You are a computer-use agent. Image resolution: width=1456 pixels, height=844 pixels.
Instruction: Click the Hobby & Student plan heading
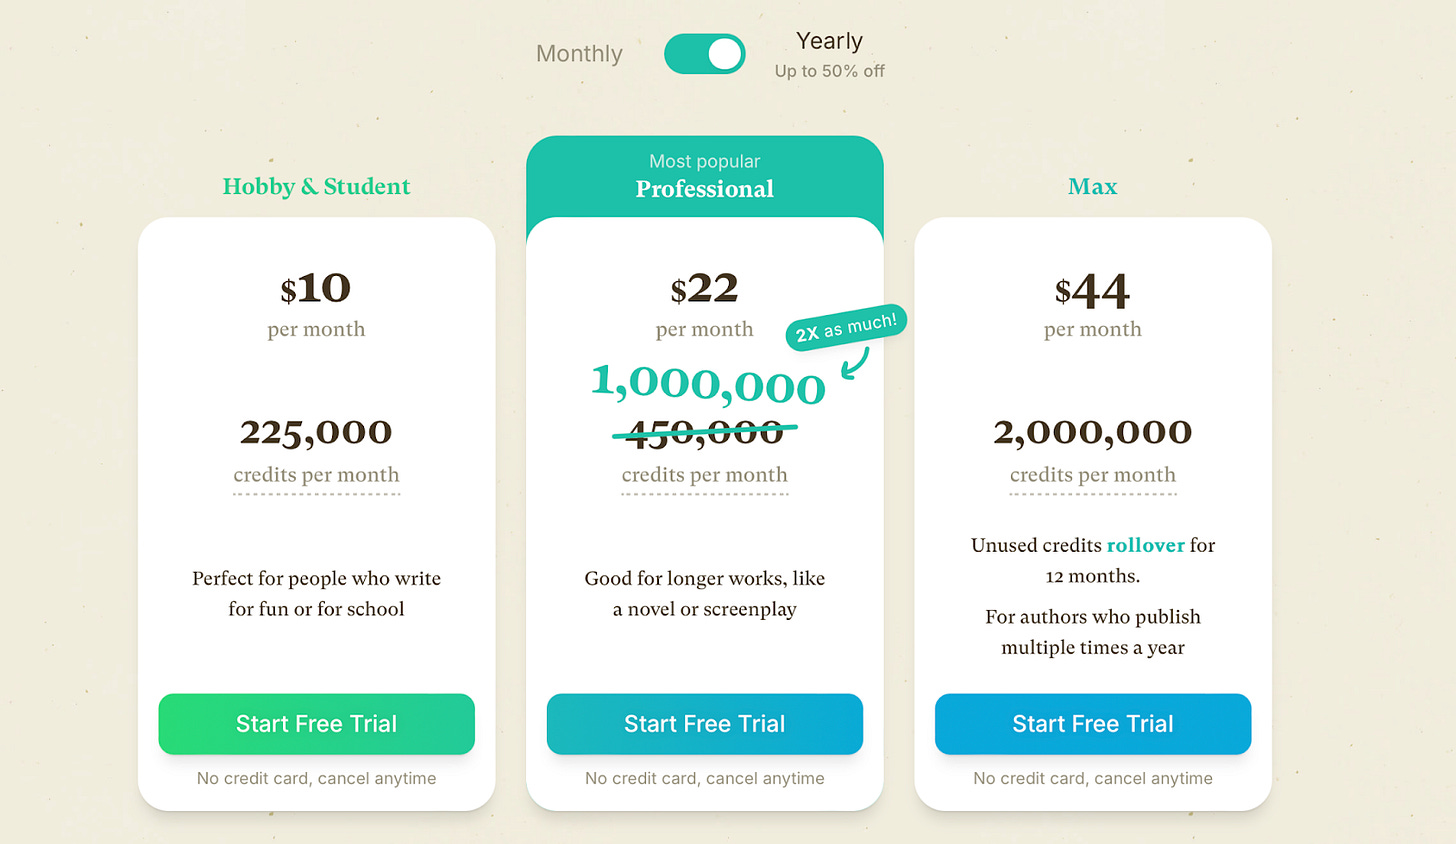point(316,187)
